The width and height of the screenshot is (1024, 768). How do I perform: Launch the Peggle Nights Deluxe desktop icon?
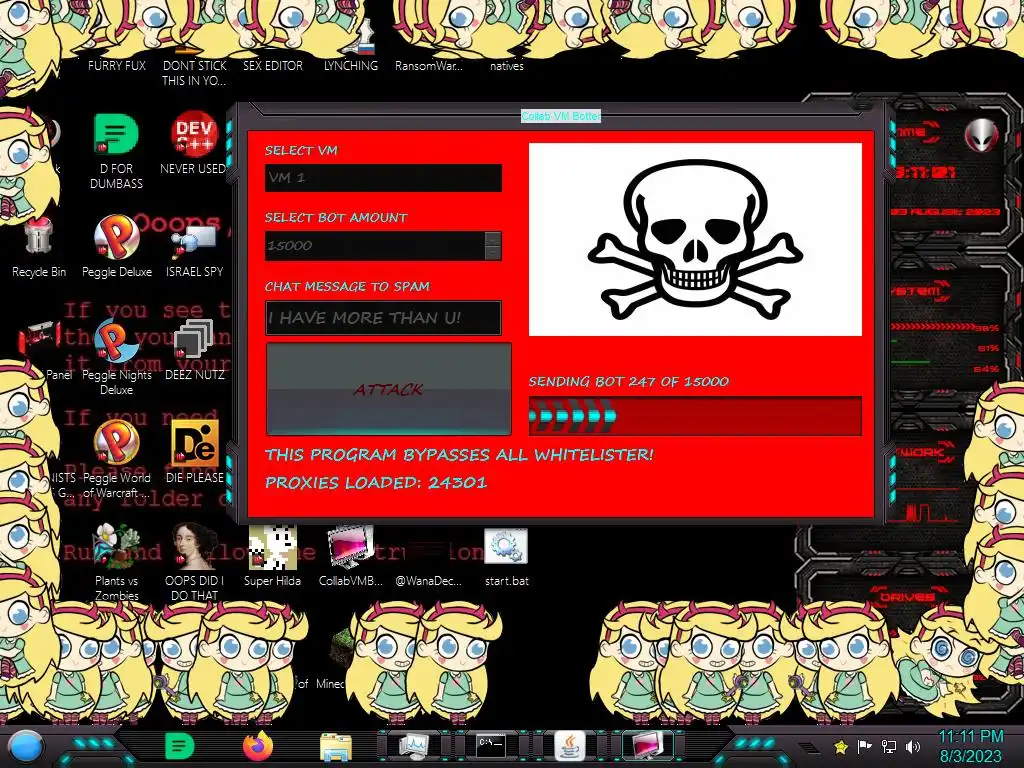pos(117,358)
